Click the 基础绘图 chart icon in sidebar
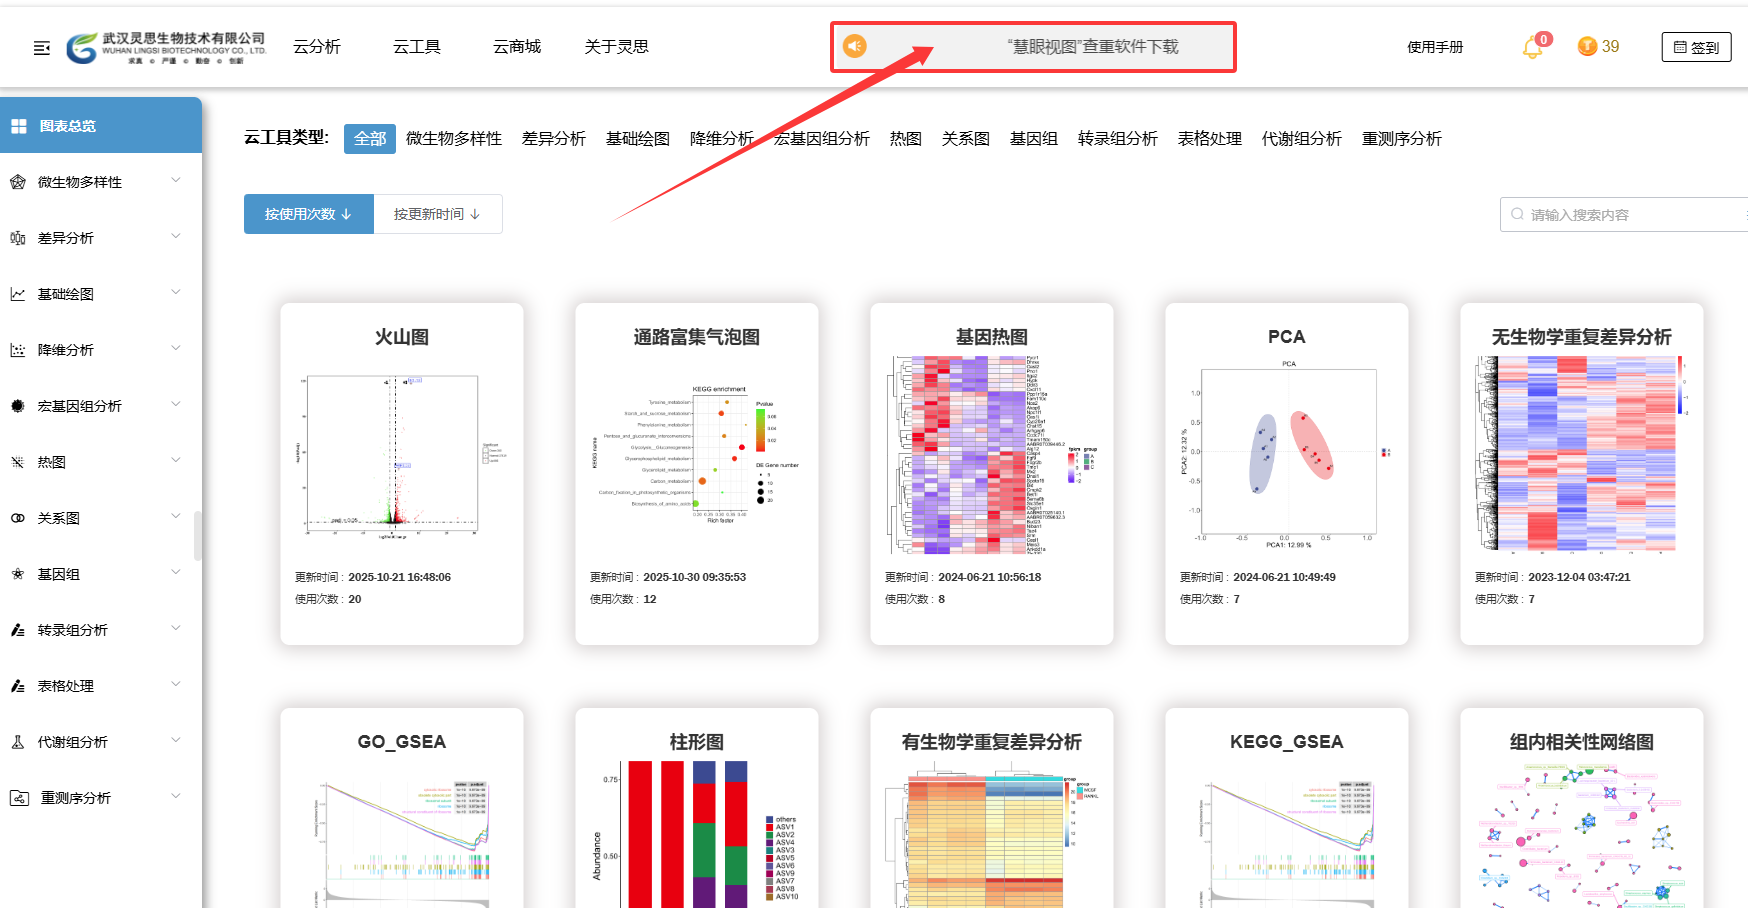 (x=17, y=293)
